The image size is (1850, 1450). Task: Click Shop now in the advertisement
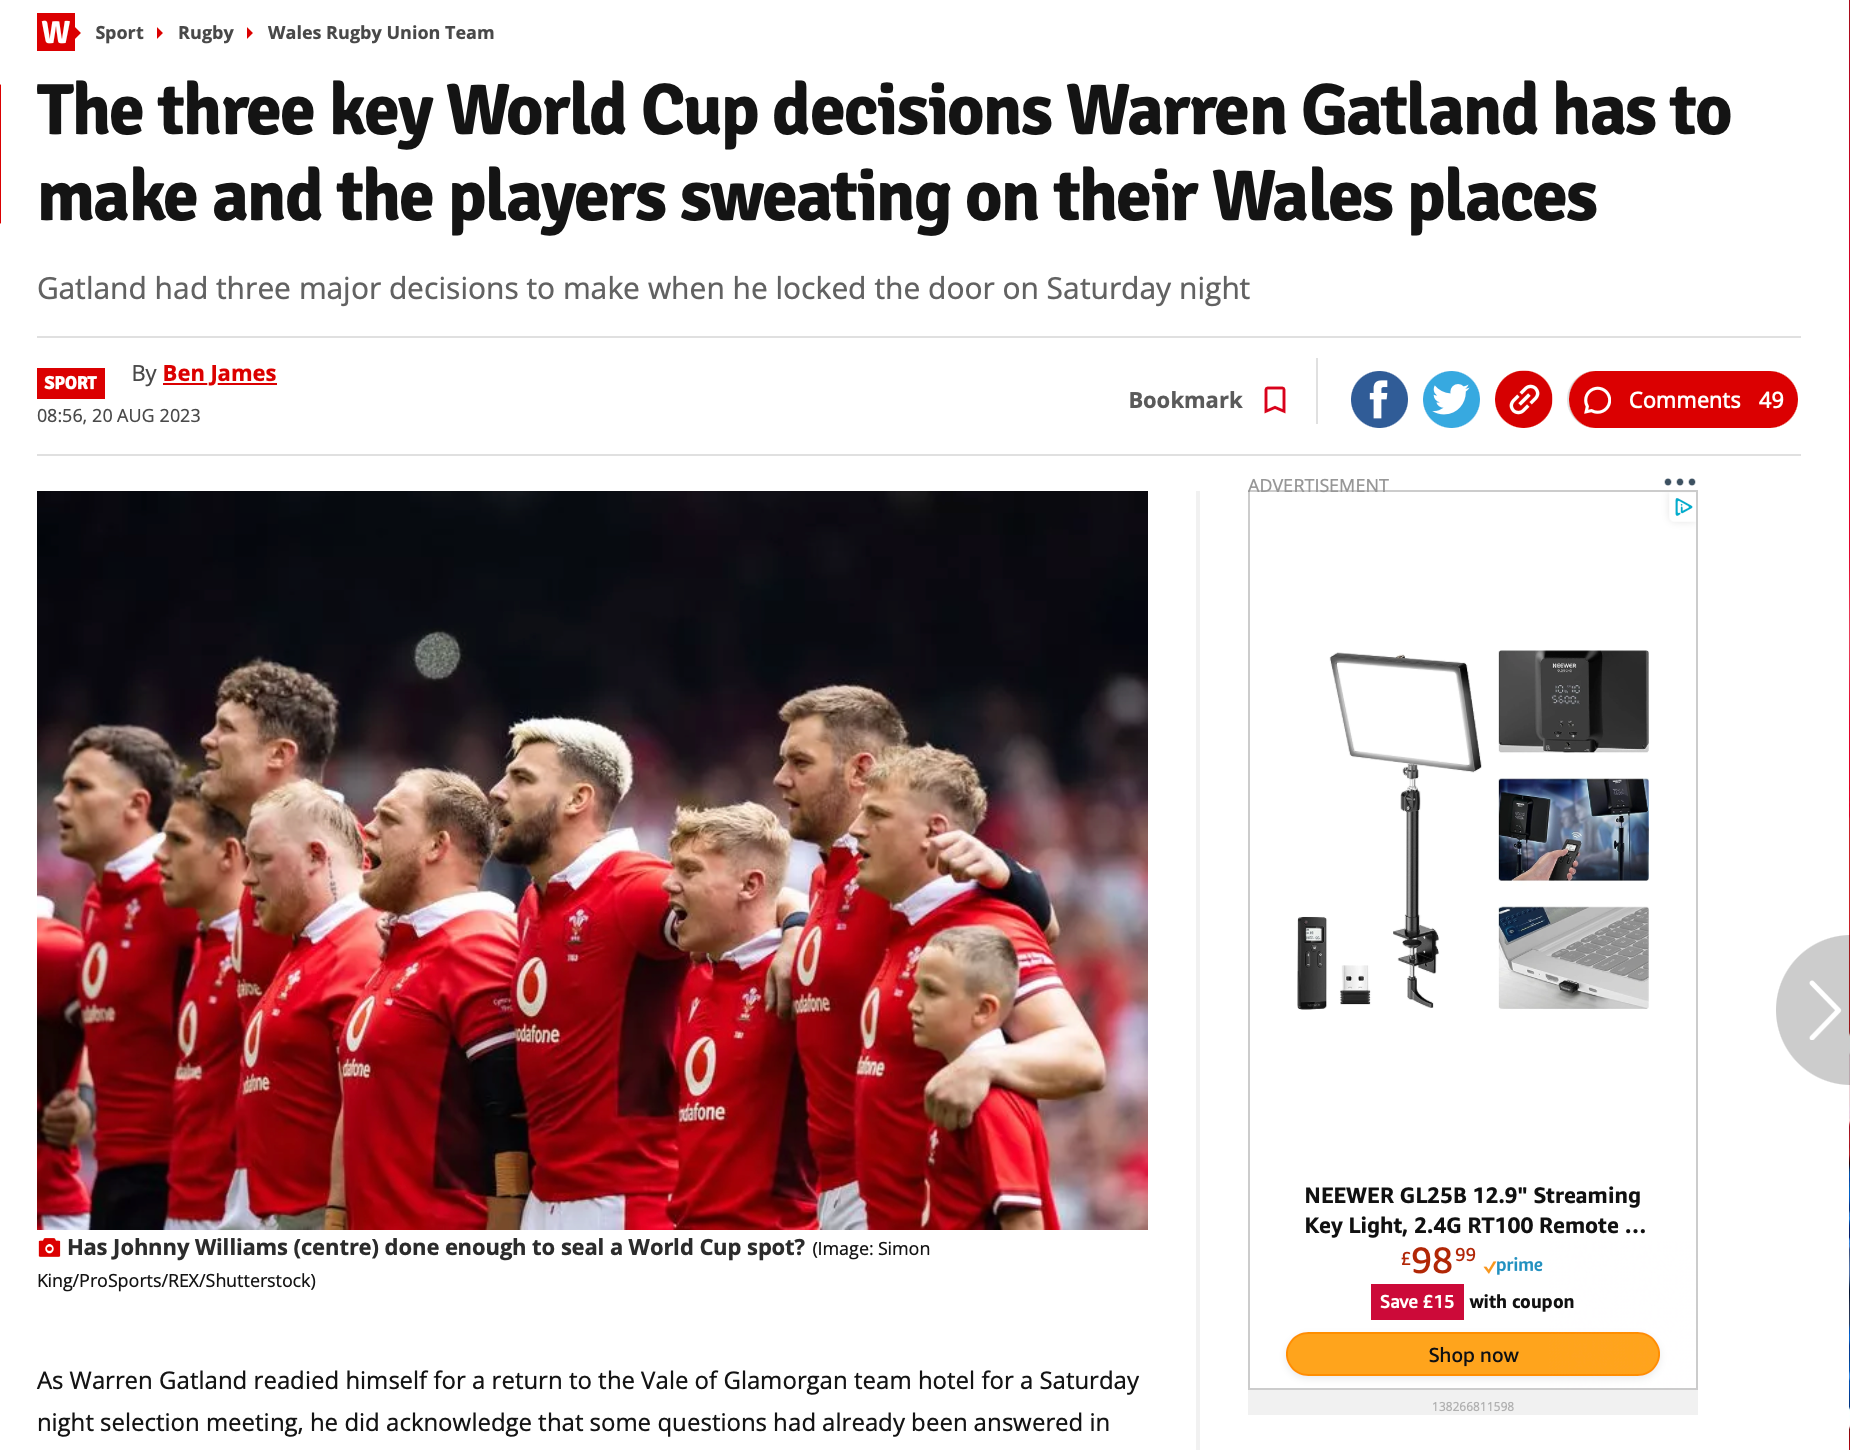pyautogui.click(x=1473, y=1354)
